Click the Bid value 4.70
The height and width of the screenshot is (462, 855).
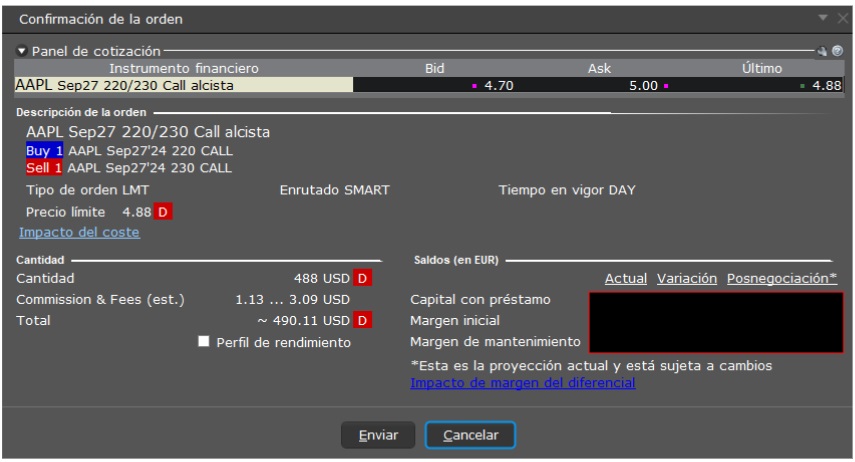(x=498, y=86)
